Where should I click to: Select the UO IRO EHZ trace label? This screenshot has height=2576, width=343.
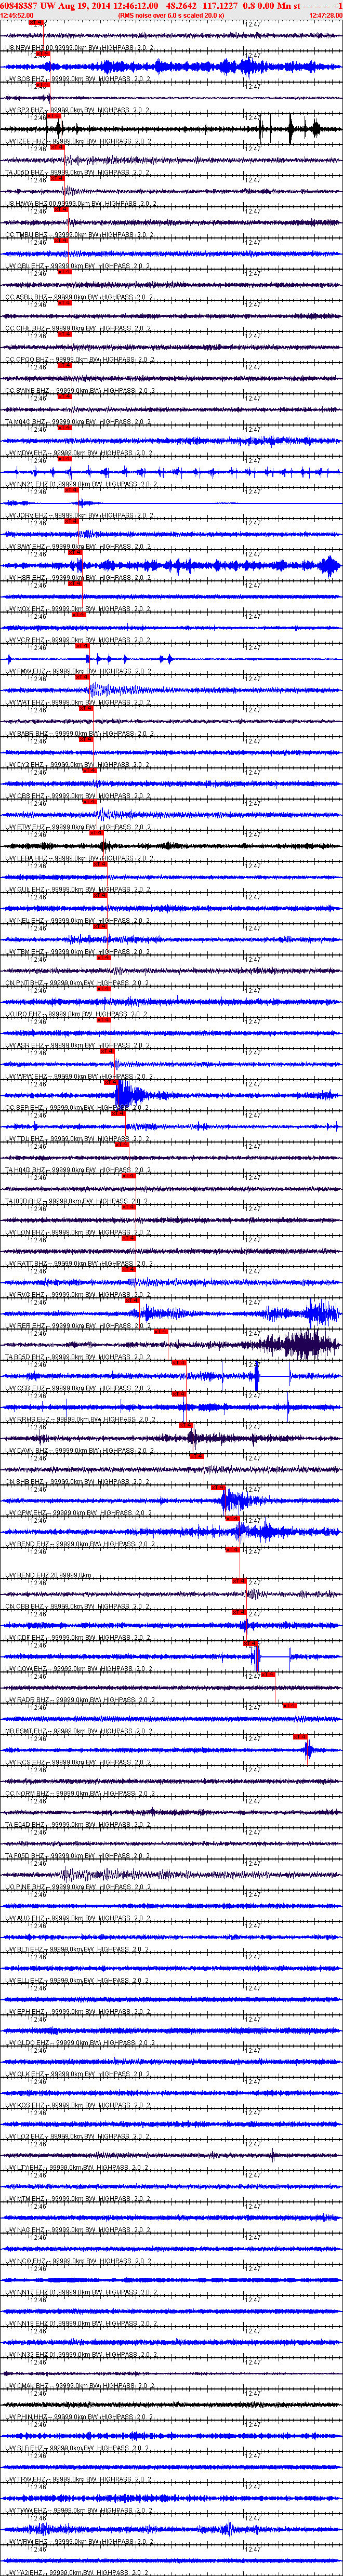[x=78, y=1015]
